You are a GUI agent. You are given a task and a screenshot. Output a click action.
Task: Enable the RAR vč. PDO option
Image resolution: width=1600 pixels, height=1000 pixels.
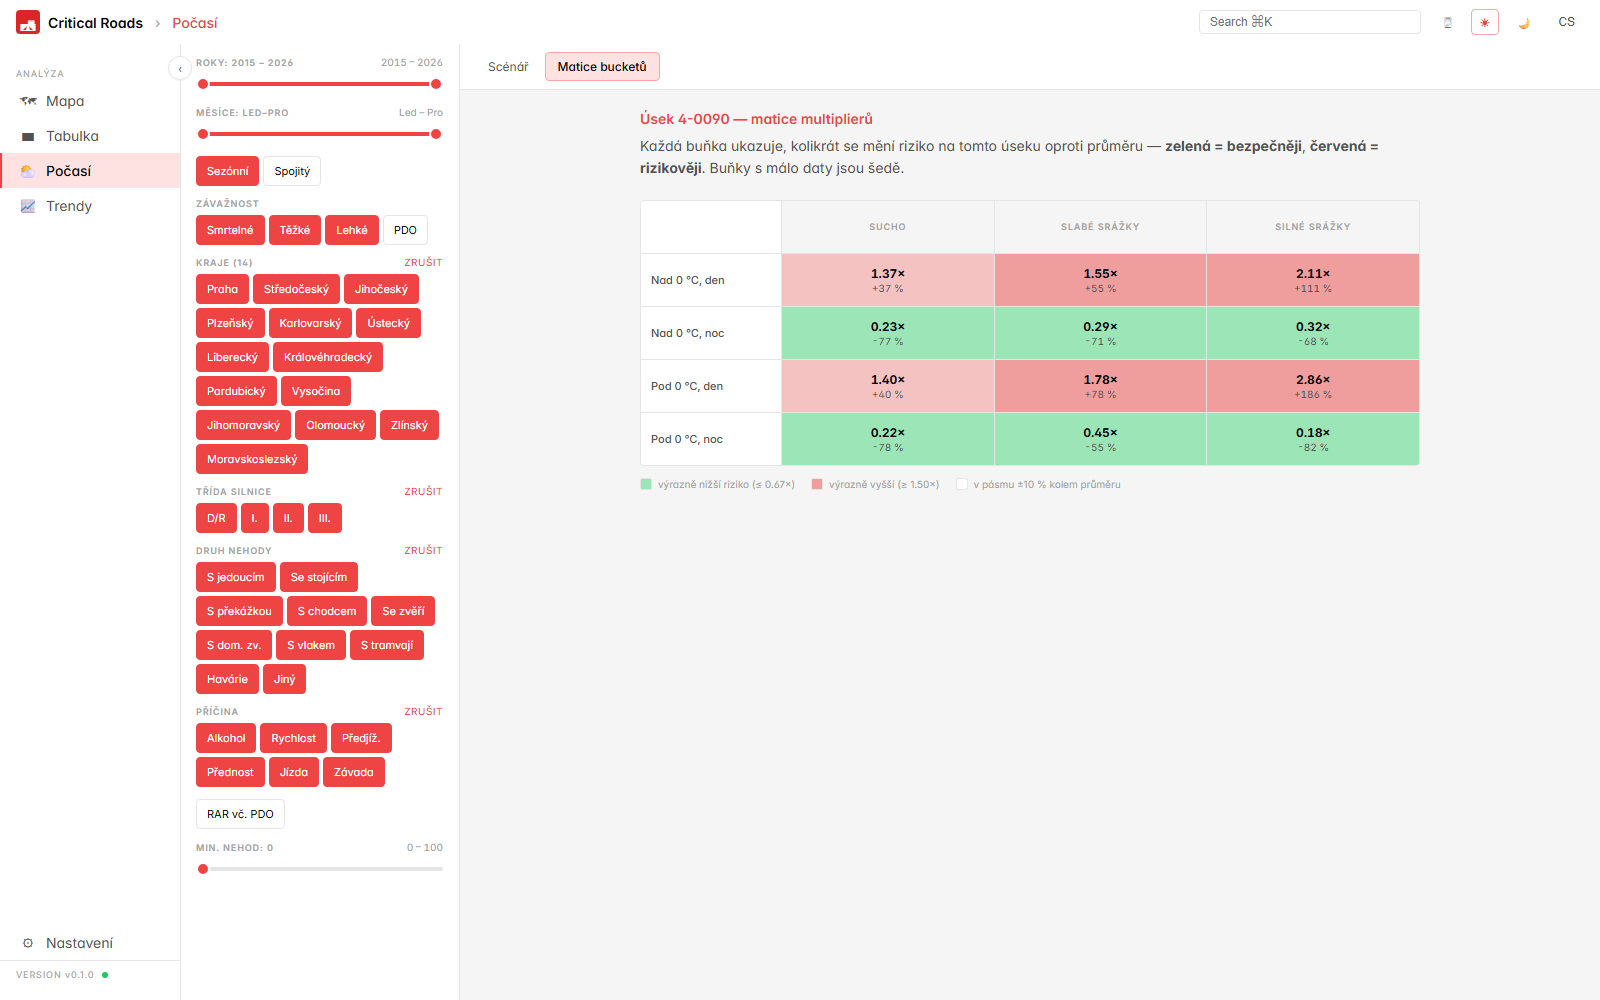[x=240, y=814]
